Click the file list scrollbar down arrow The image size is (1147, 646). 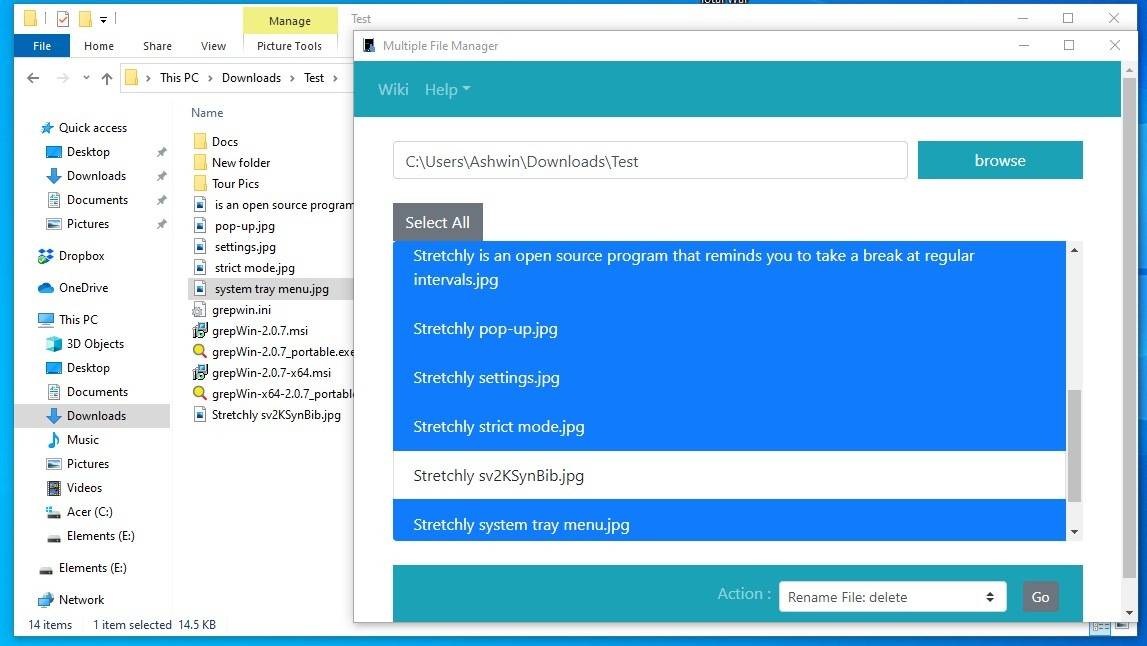(x=1074, y=532)
